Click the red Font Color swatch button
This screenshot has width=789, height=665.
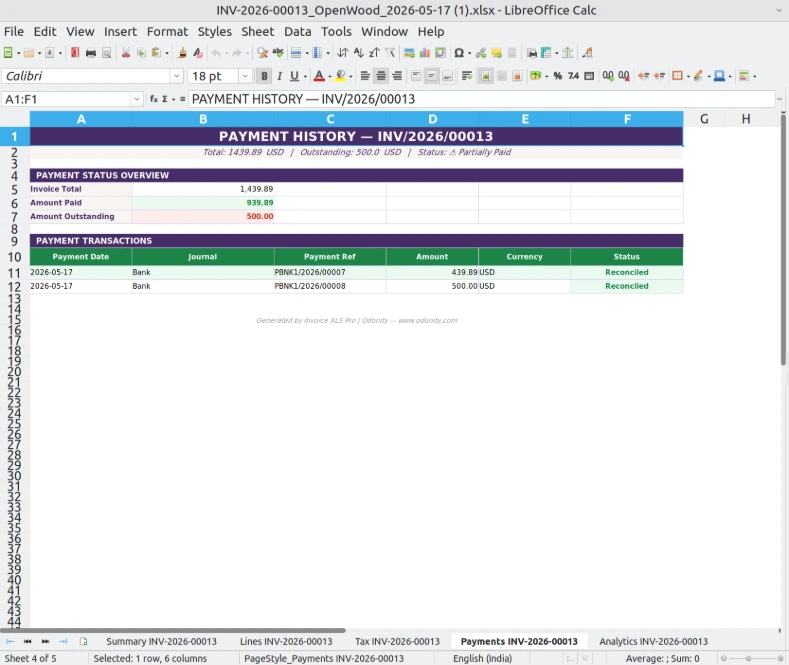(x=319, y=76)
